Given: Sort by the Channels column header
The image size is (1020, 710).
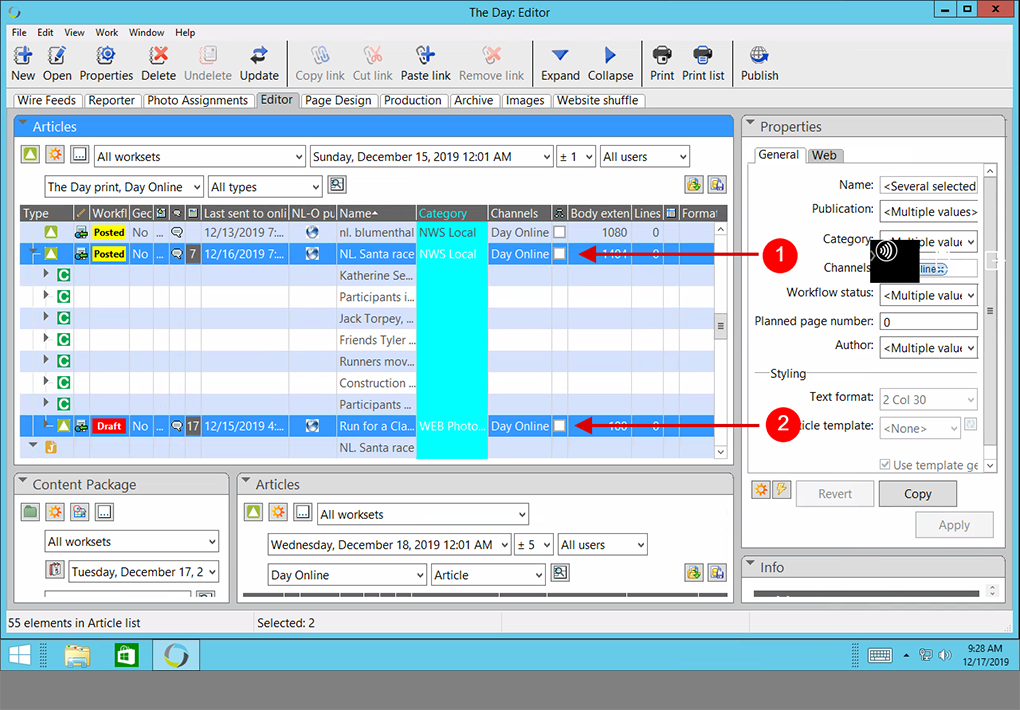Looking at the screenshot, I should pos(519,213).
